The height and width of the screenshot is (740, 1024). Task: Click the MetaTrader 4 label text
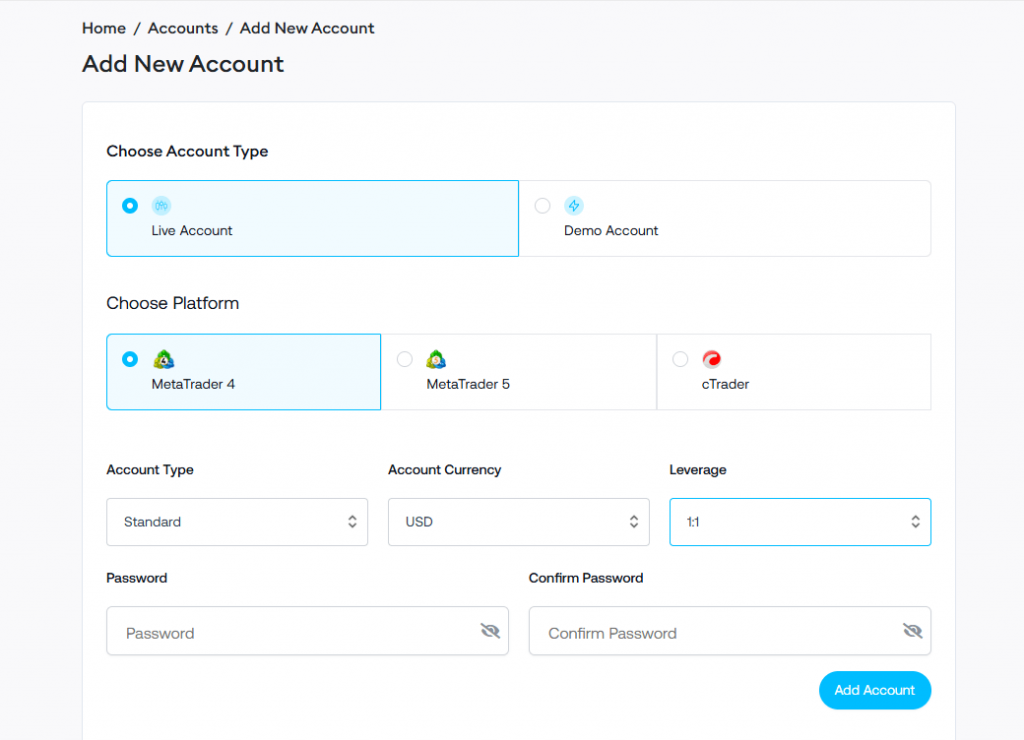[193, 384]
